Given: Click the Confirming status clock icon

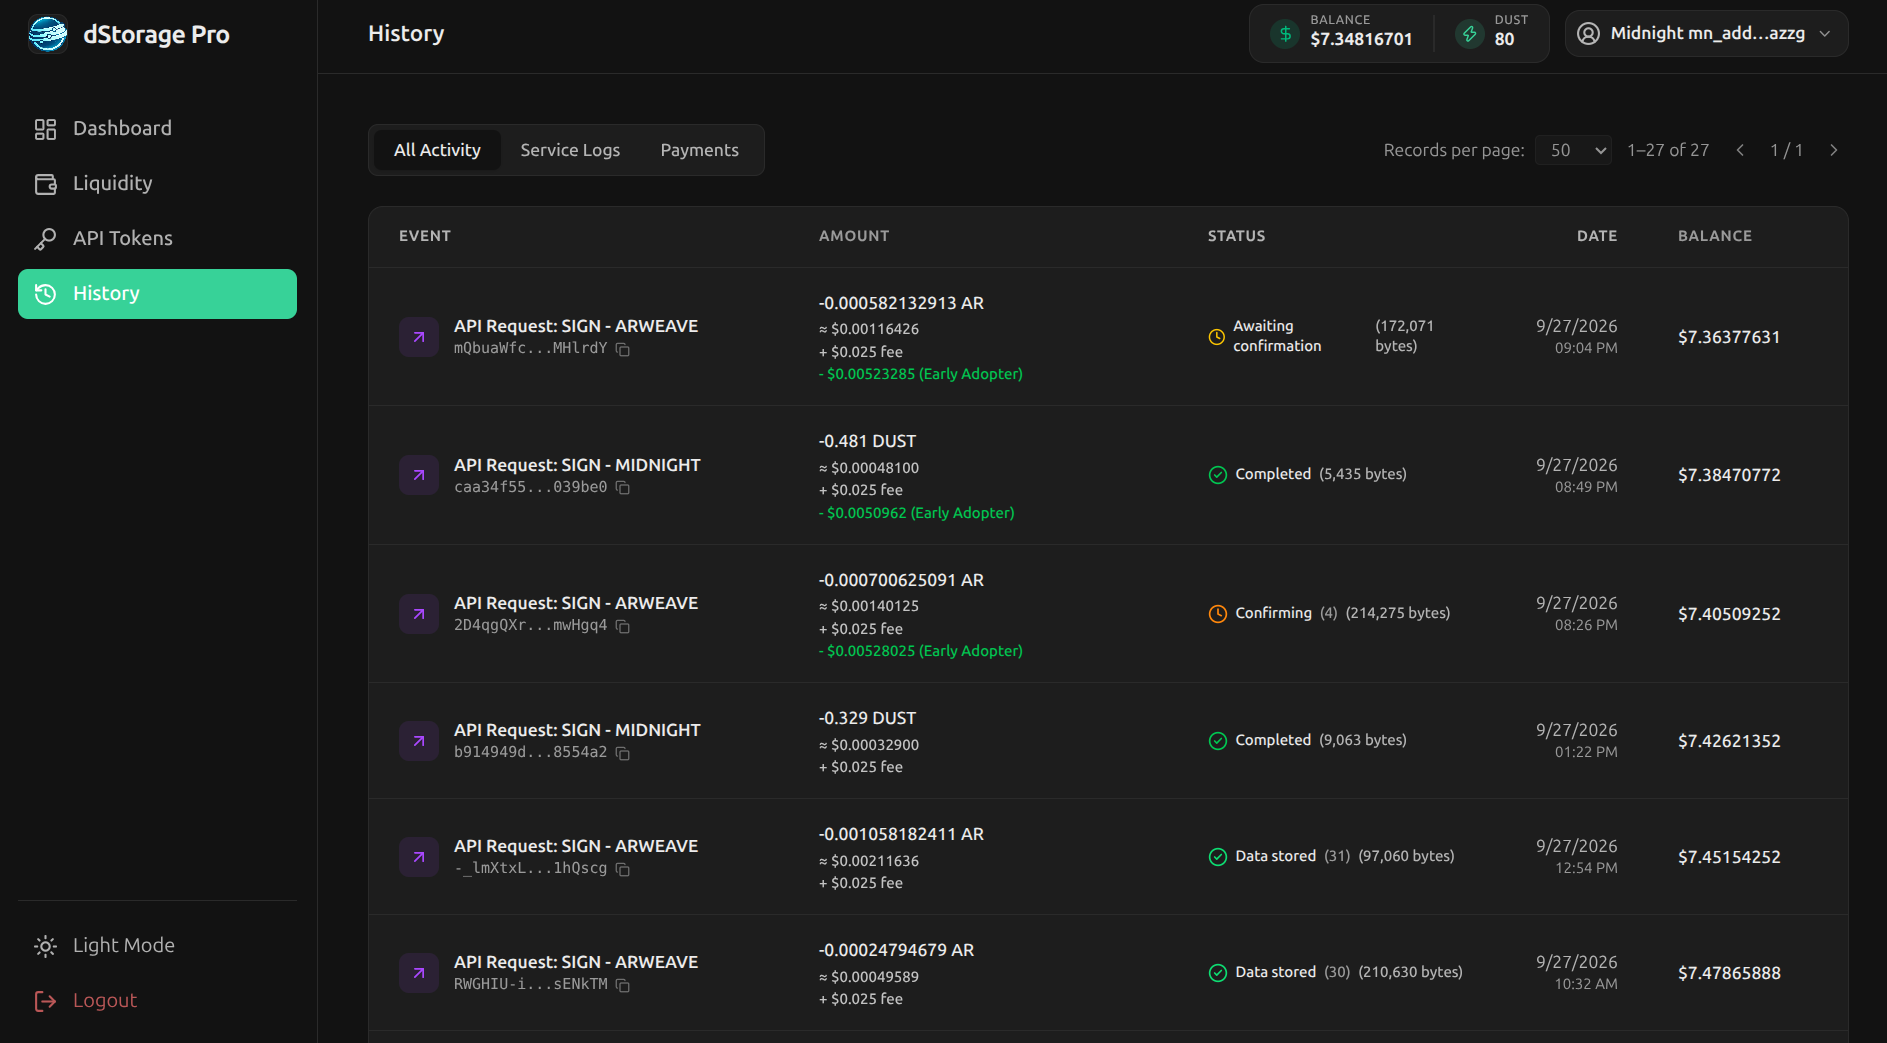Looking at the screenshot, I should point(1217,614).
